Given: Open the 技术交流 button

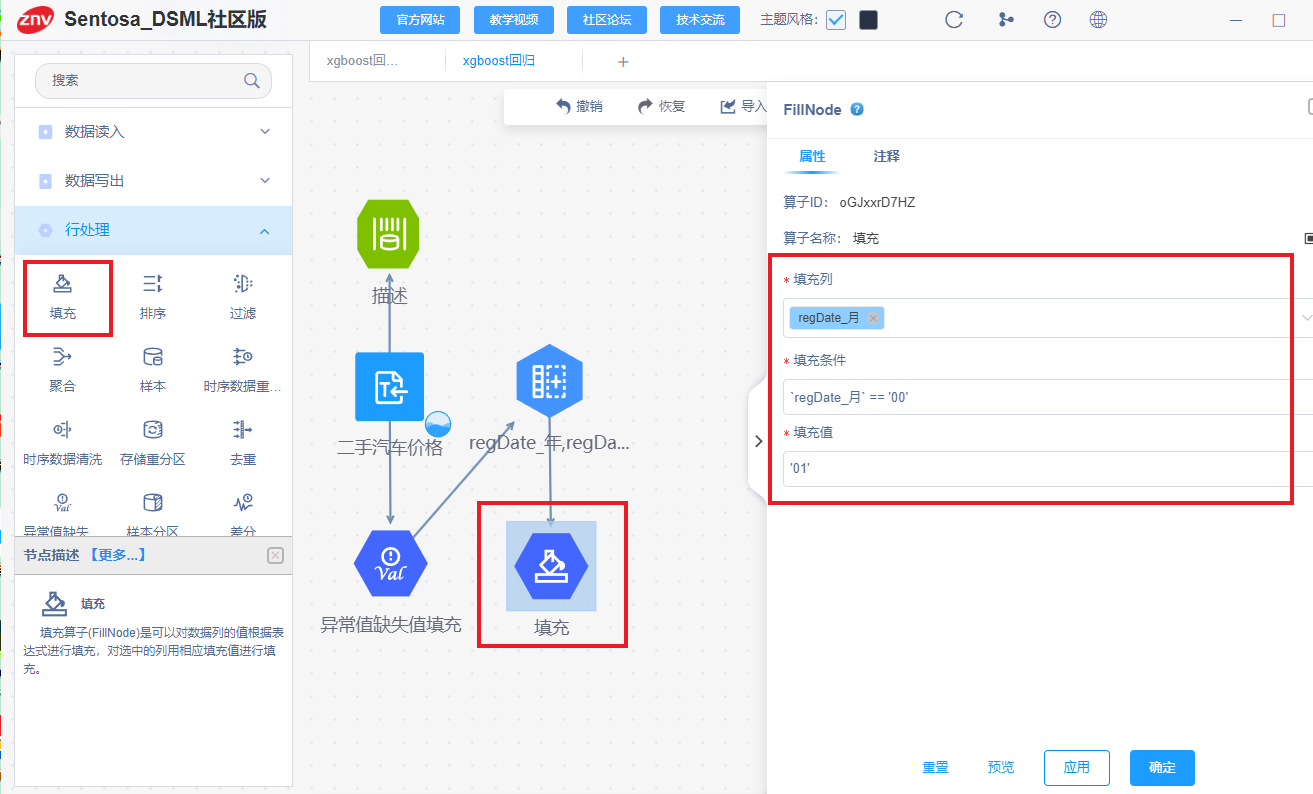Looking at the screenshot, I should click(700, 20).
